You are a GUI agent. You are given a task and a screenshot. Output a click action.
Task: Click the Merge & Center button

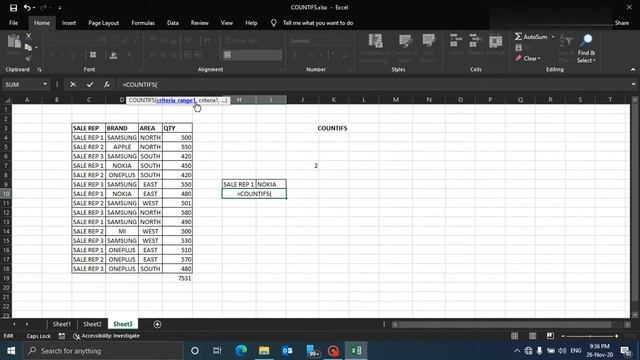tap(252, 55)
